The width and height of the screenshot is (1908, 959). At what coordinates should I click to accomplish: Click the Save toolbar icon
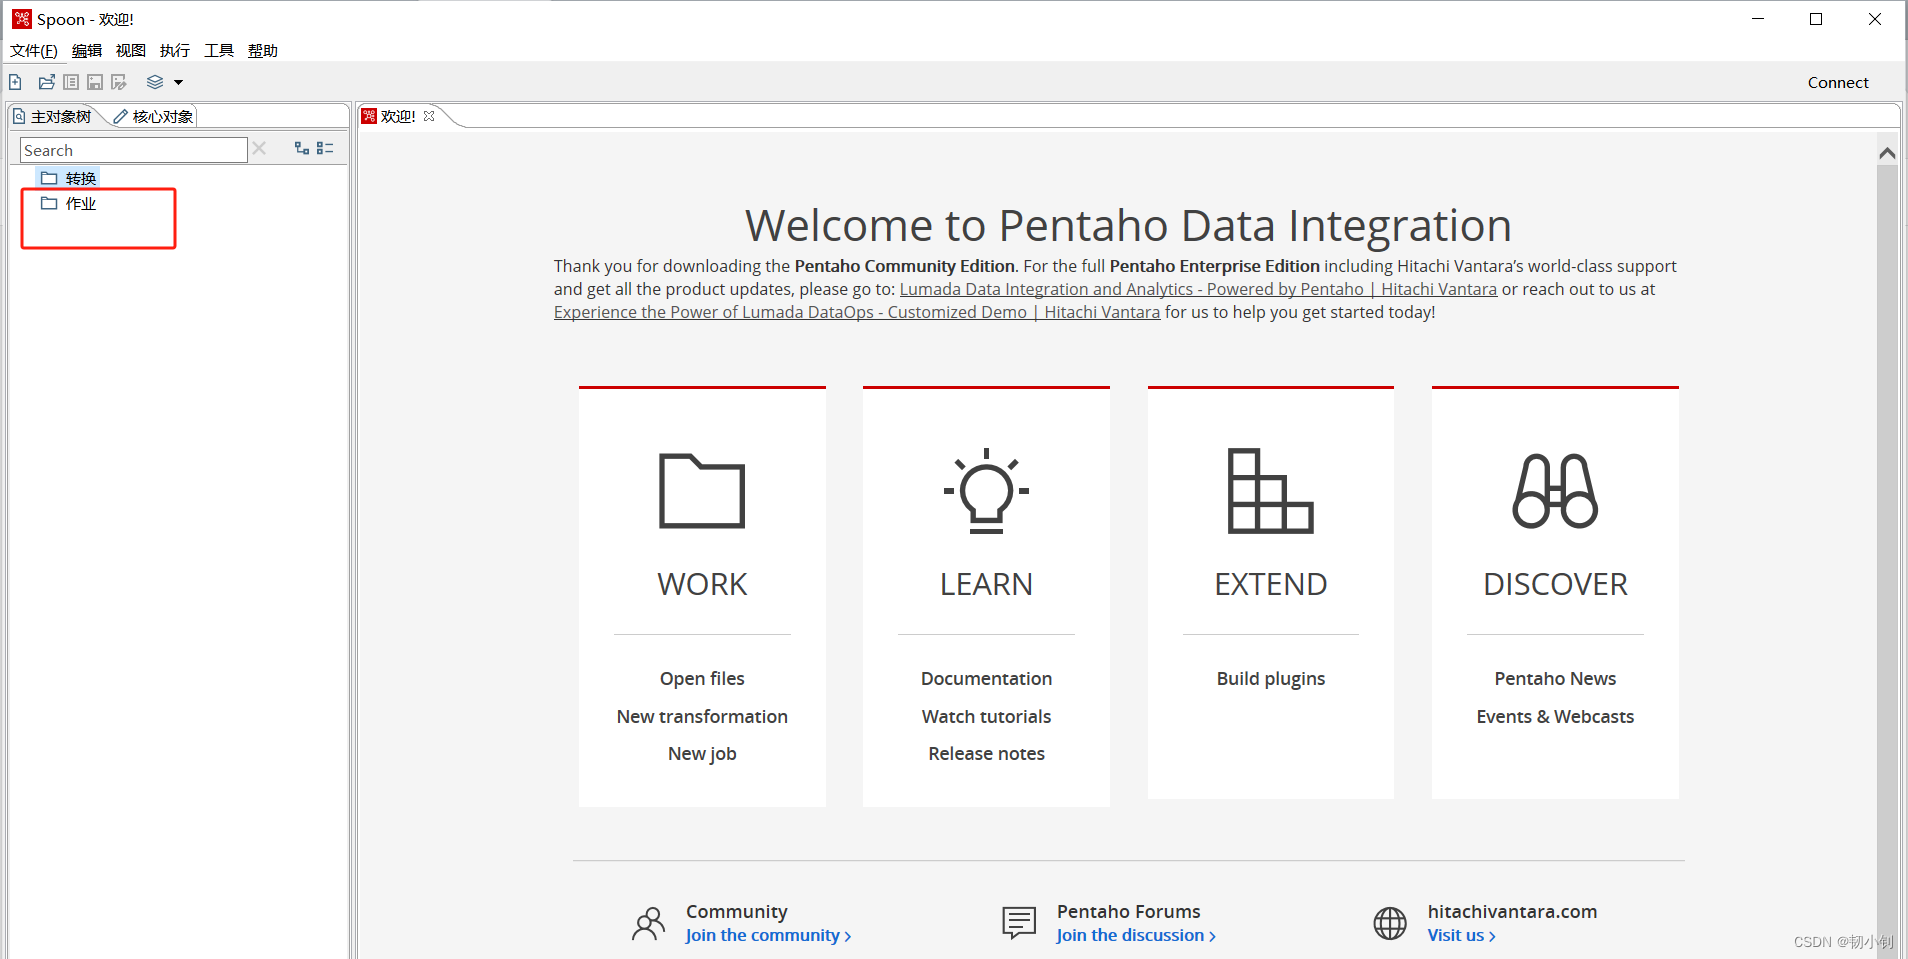pos(95,82)
